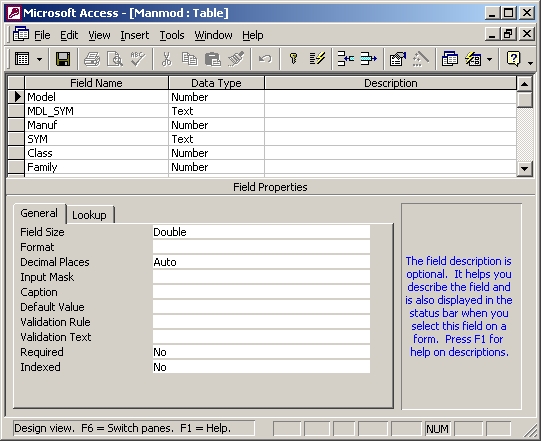The image size is (541, 441).
Task: Click the Text data type for SYM
Action: 216,139
